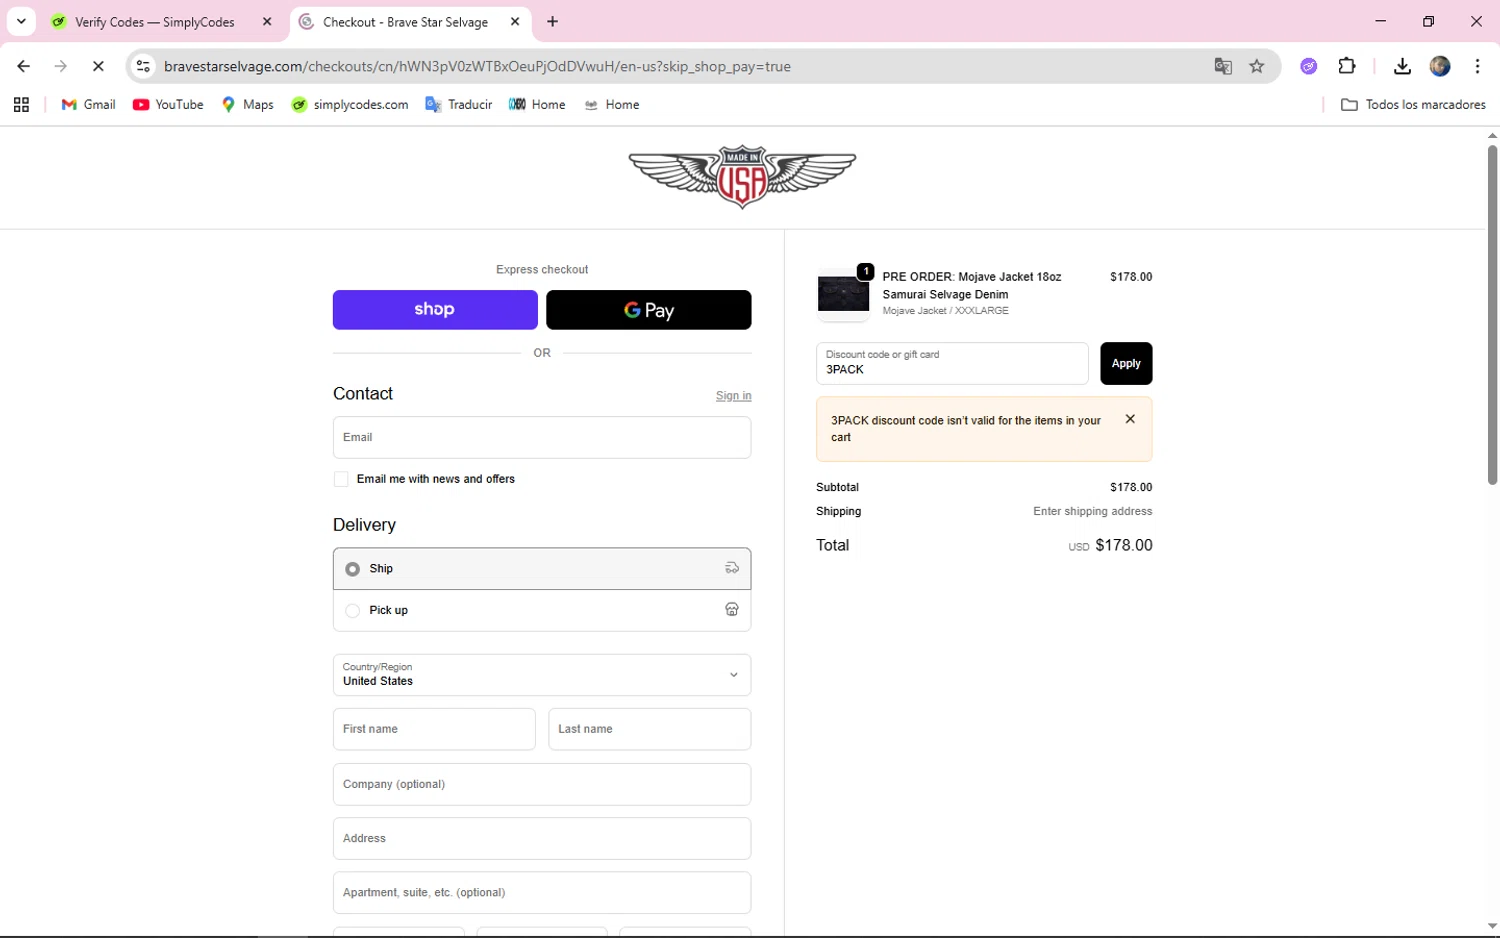Open the profile avatar menu
This screenshot has width=1500, height=938.
[1440, 66]
